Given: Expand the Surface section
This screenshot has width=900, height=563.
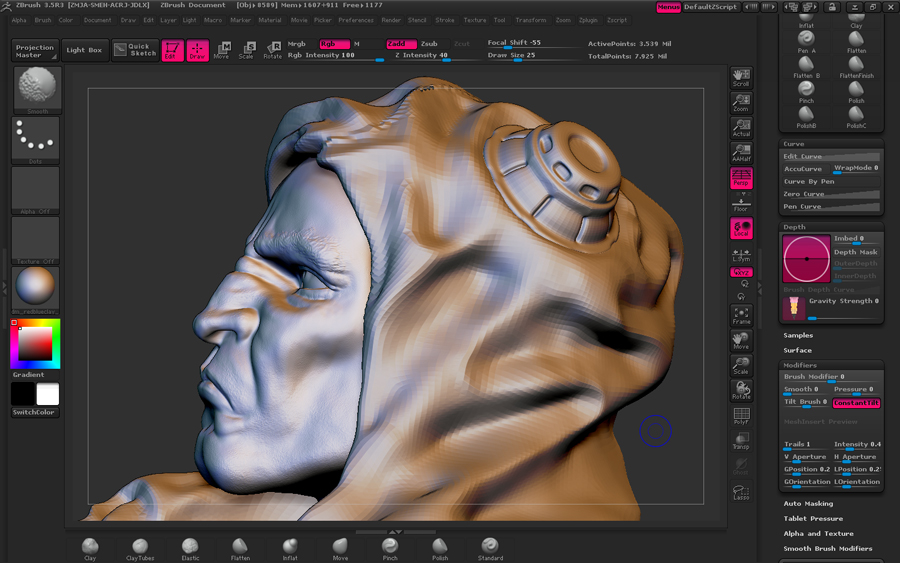Looking at the screenshot, I should point(797,350).
